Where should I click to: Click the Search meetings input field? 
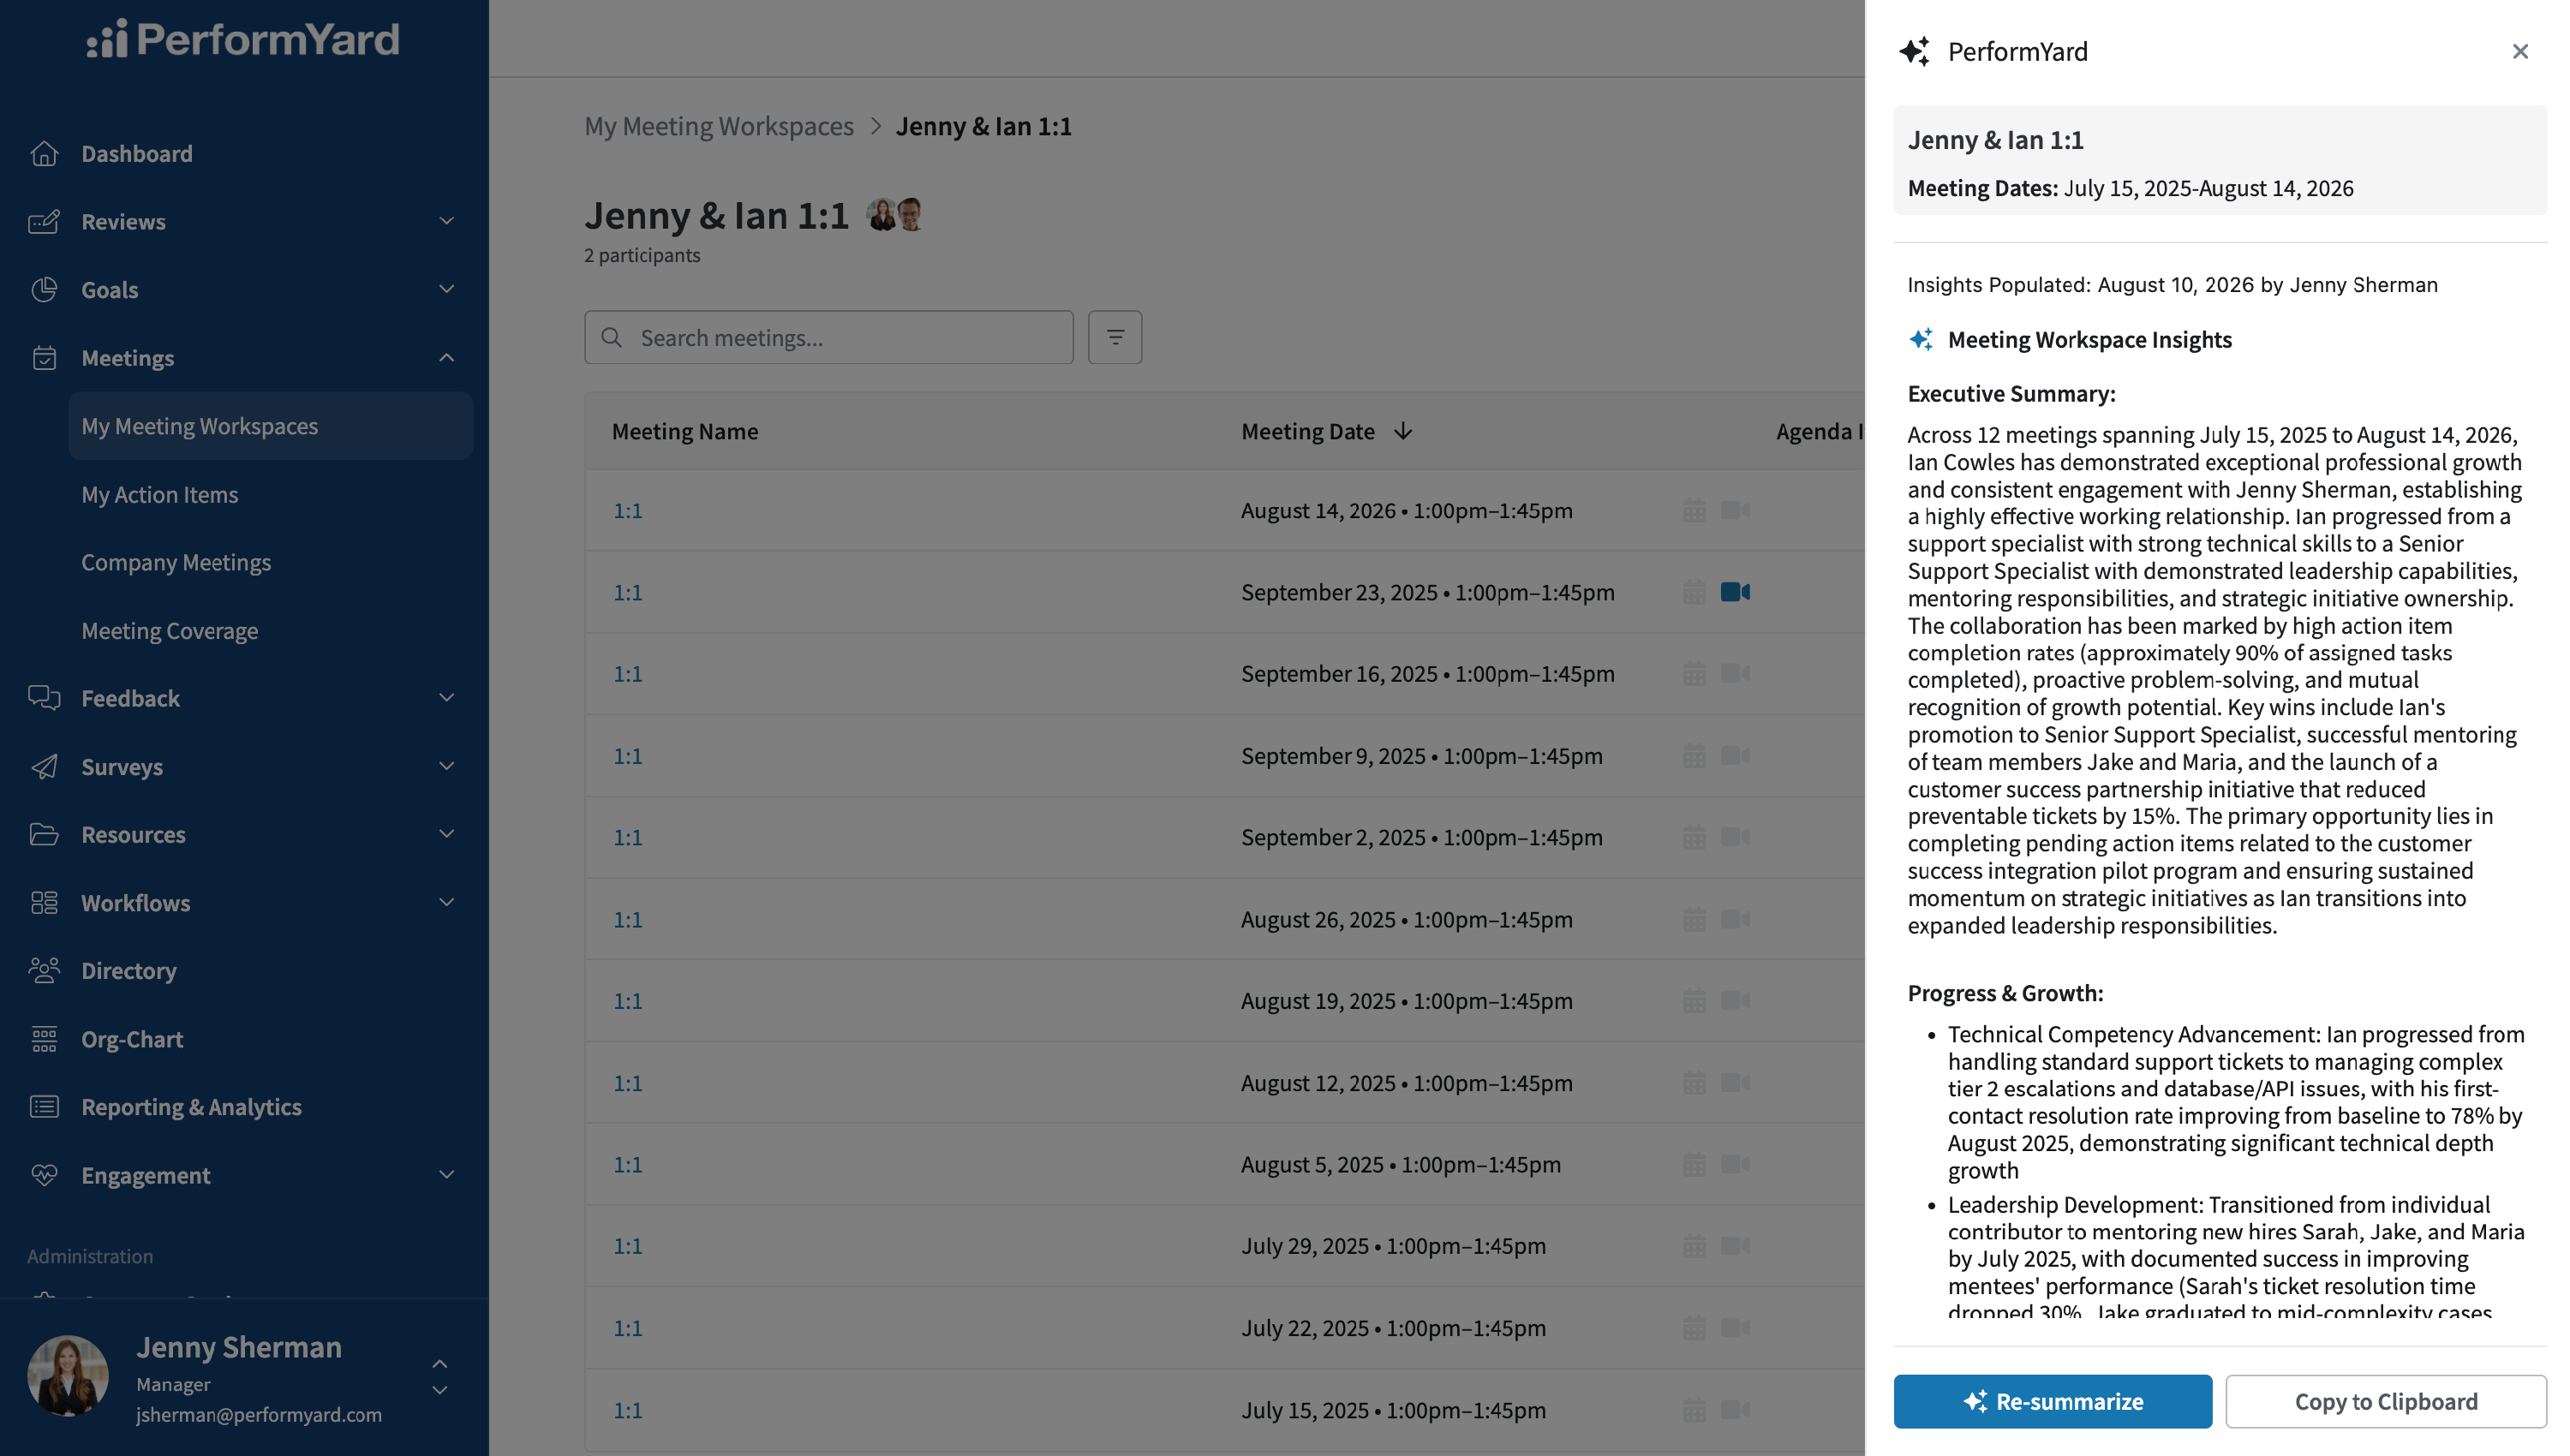point(829,337)
